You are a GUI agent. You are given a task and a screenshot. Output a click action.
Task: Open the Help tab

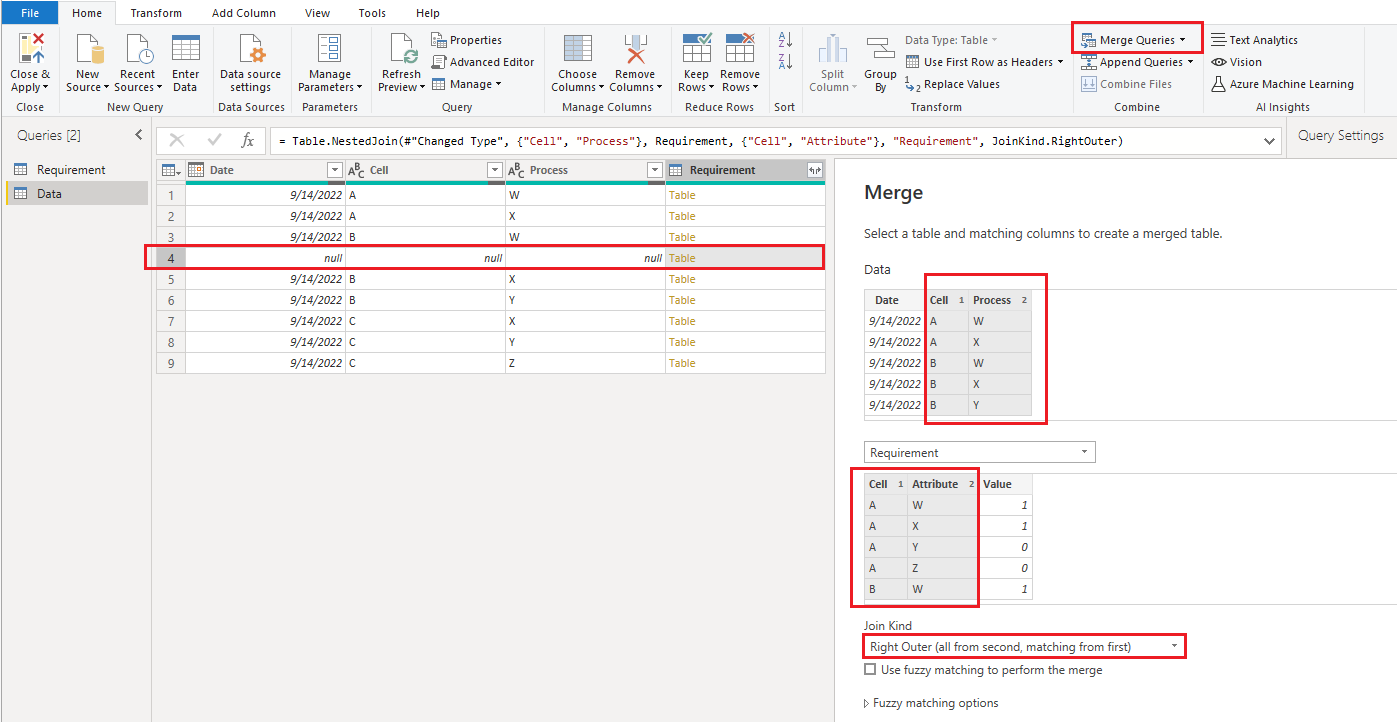(427, 13)
